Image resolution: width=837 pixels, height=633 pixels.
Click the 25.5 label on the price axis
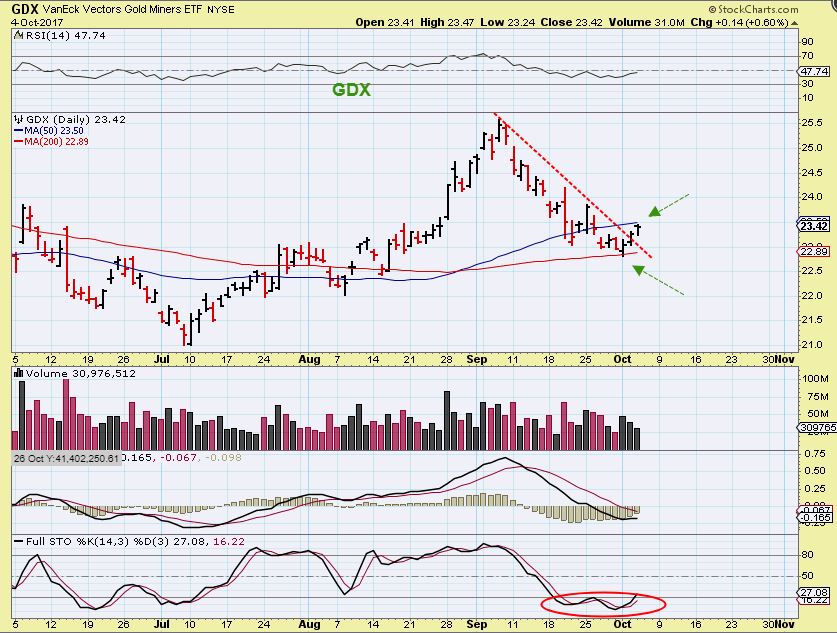(x=811, y=123)
